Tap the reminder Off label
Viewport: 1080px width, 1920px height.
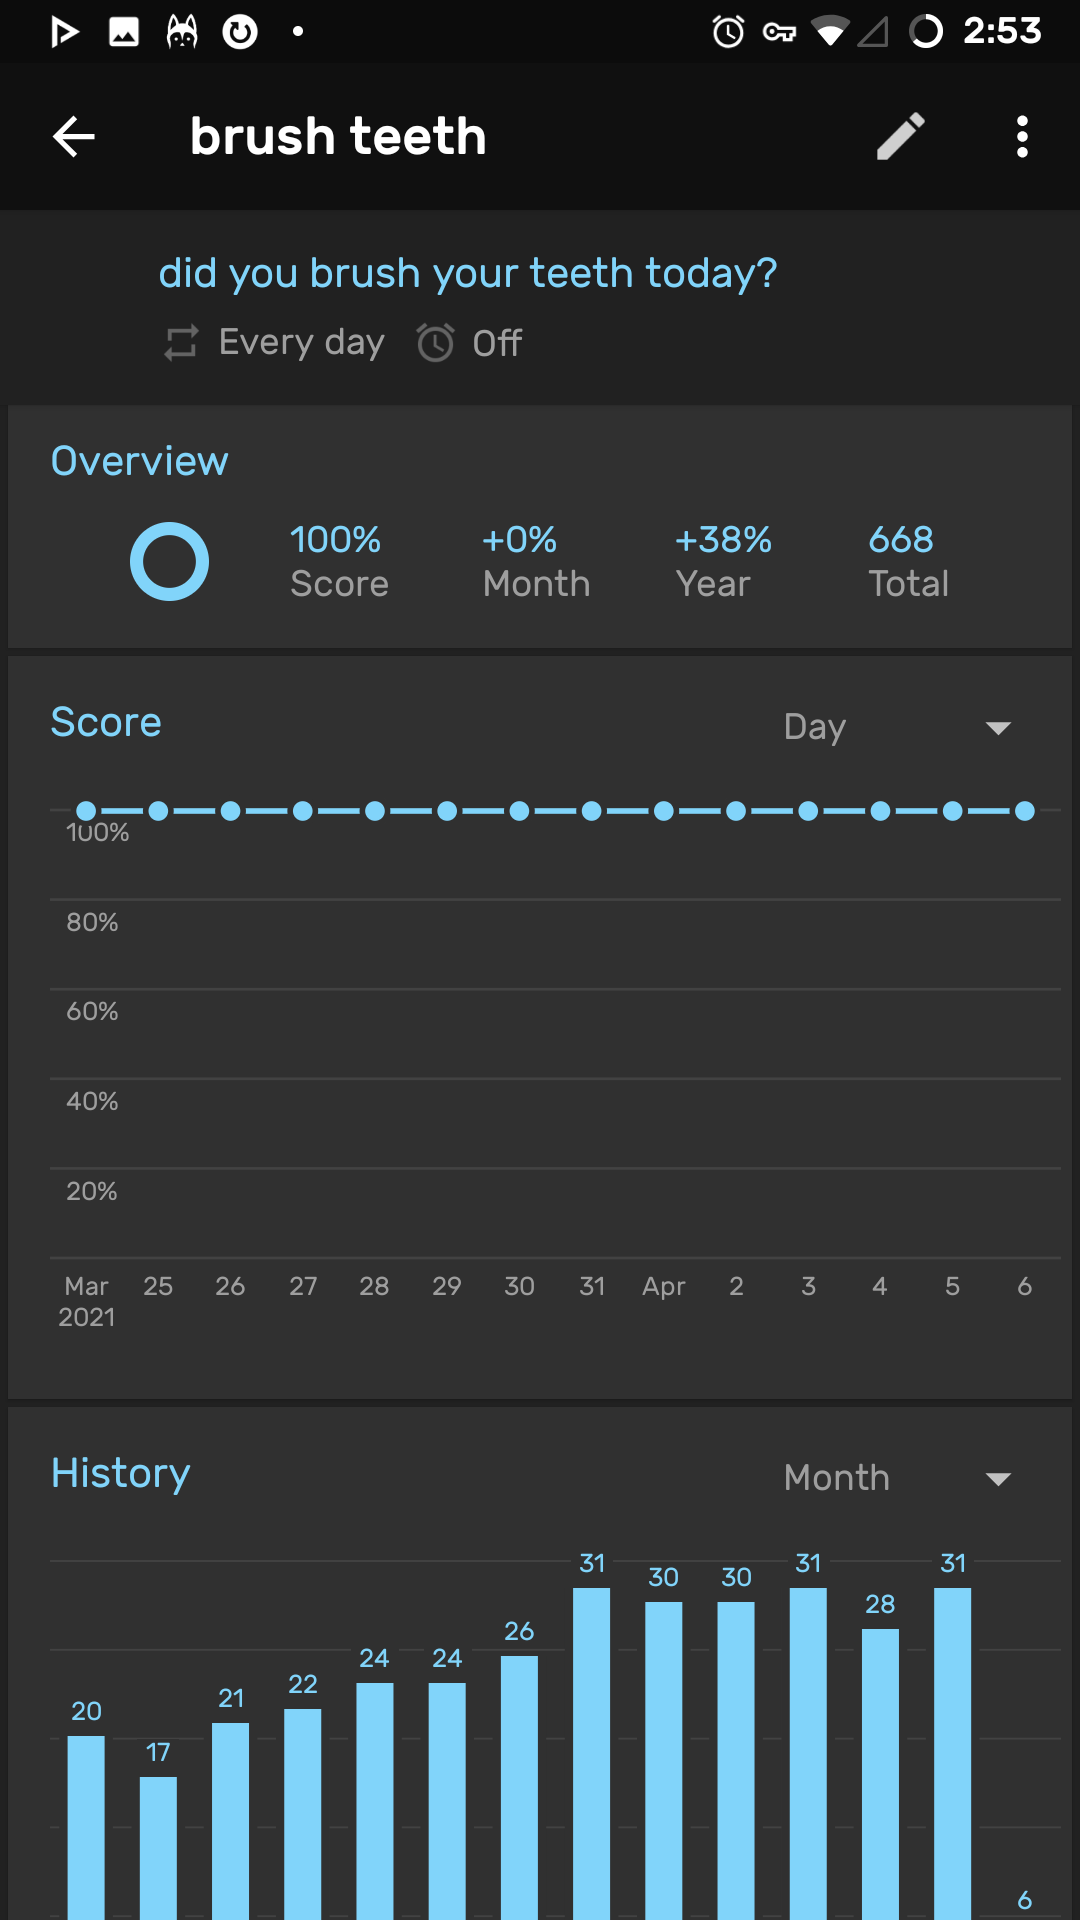tap(497, 344)
